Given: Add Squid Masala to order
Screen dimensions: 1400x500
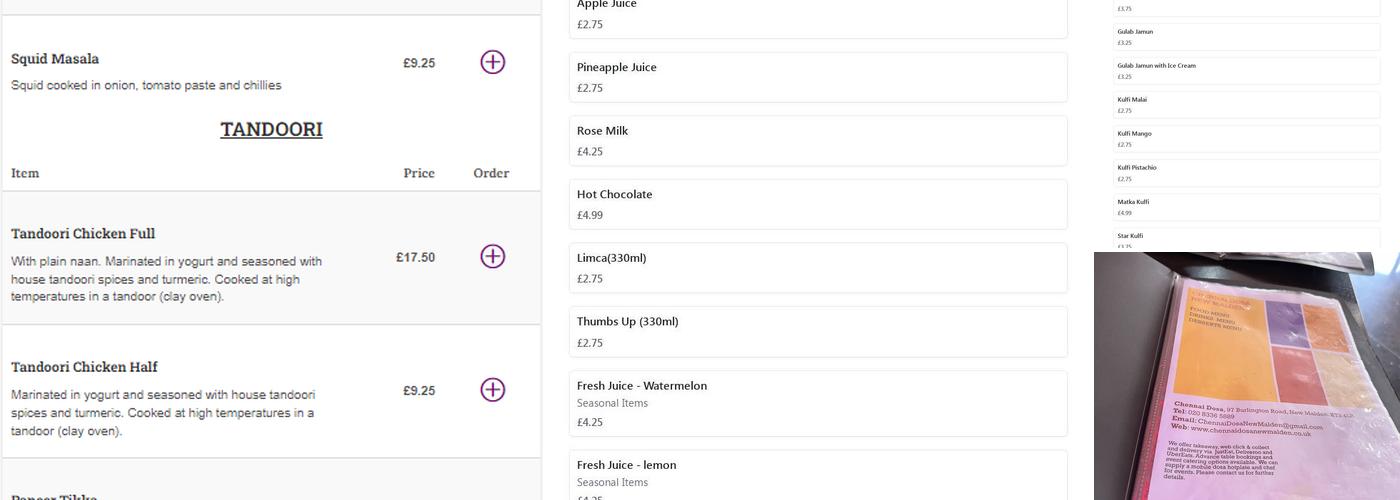Looking at the screenshot, I should click(x=492, y=62).
